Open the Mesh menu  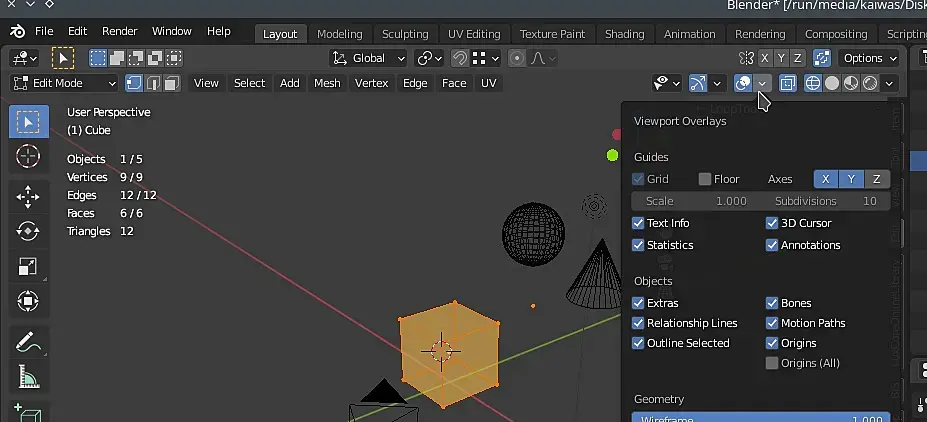[x=327, y=83]
